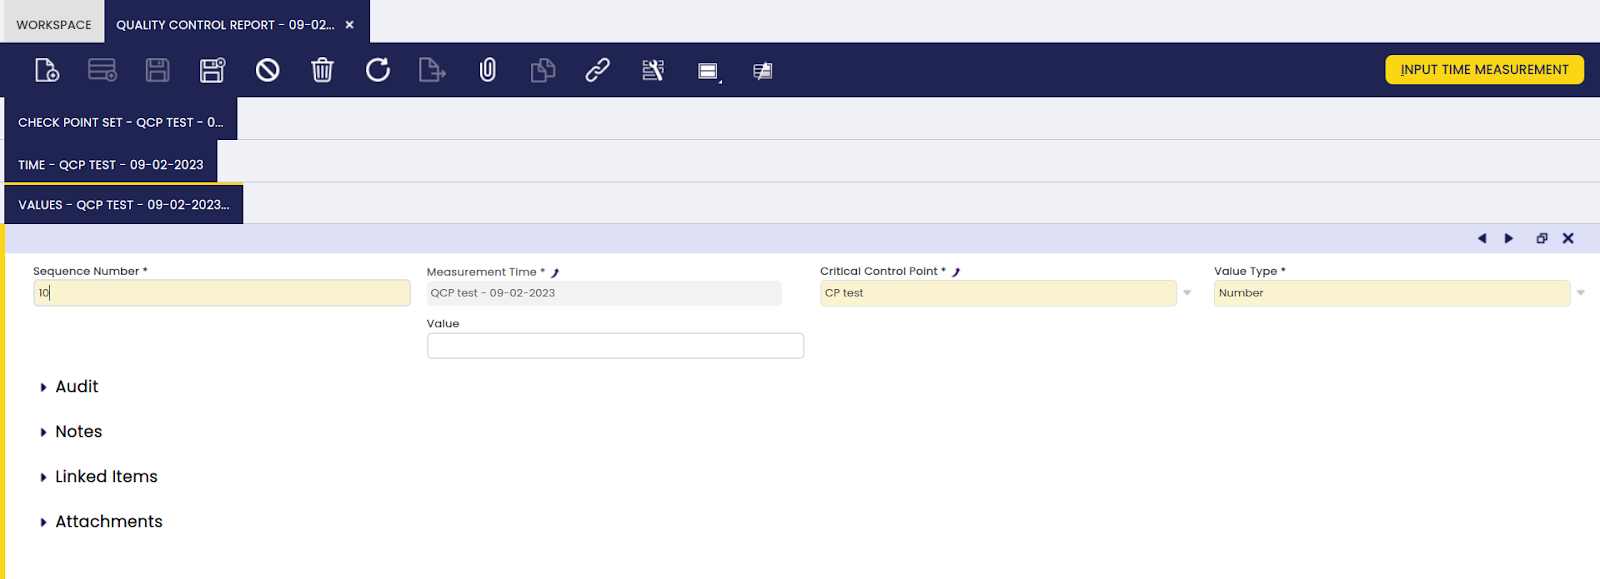The image size is (1600, 579).
Task: Refresh the record using the reload icon
Action: 377,70
